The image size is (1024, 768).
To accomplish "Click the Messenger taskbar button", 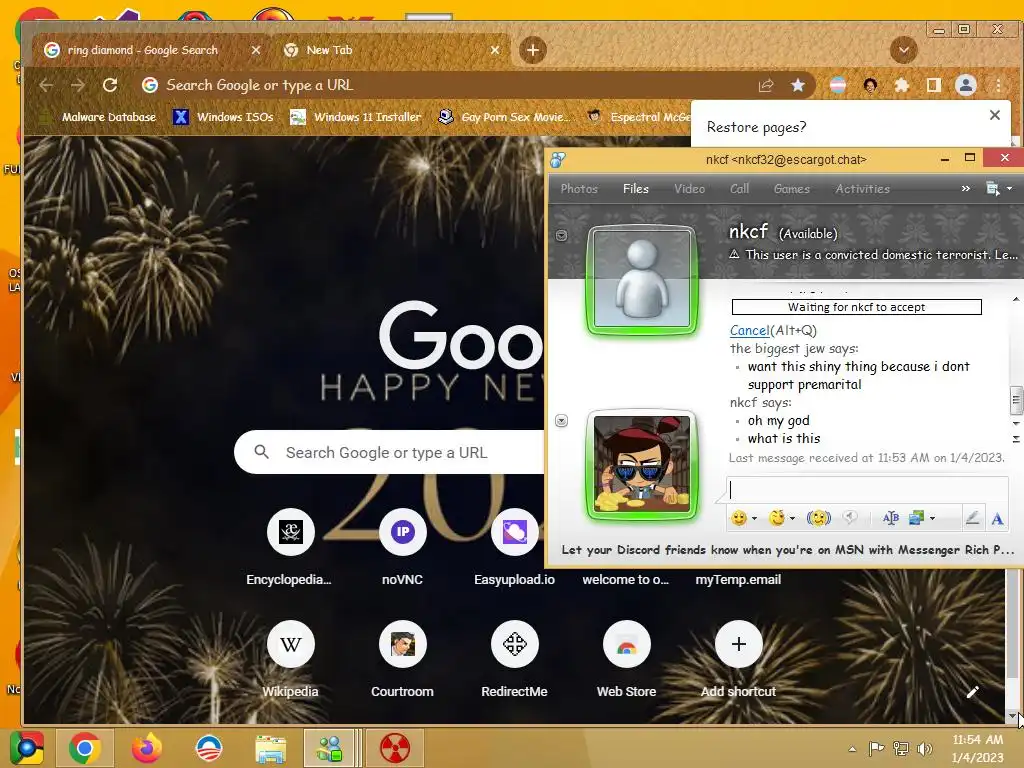I will pyautogui.click(x=329, y=748).
